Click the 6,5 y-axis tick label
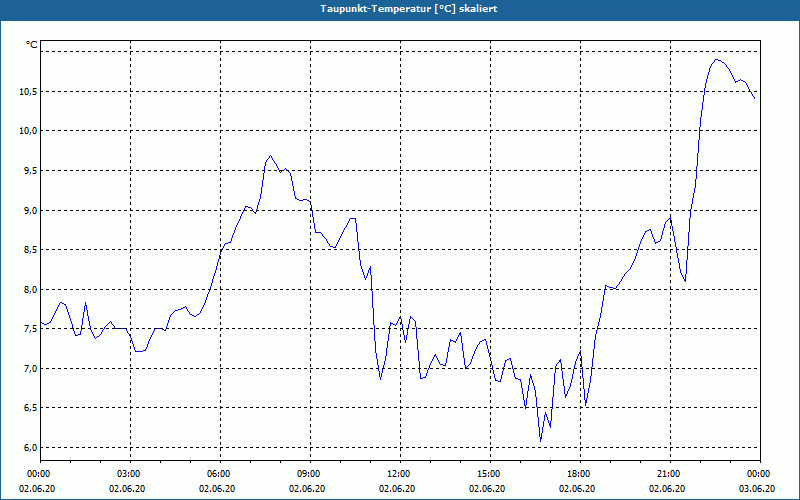Screen dimensions: 800x500 pos(31,408)
